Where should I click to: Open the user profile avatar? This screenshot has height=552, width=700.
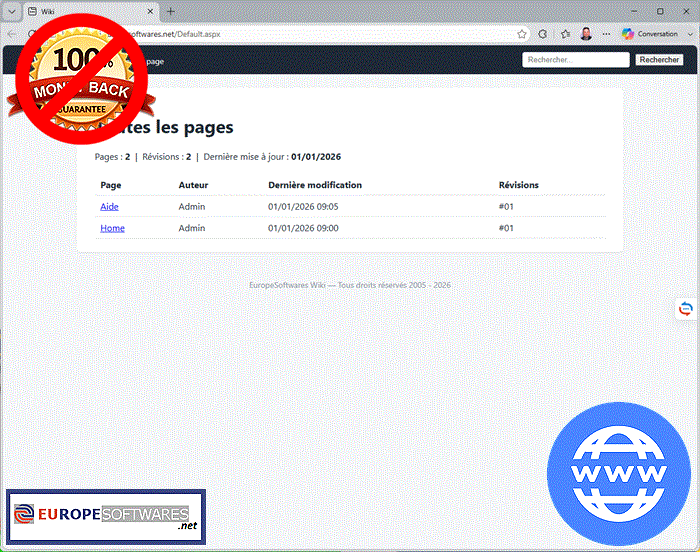pyautogui.click(x=586, y=33)
